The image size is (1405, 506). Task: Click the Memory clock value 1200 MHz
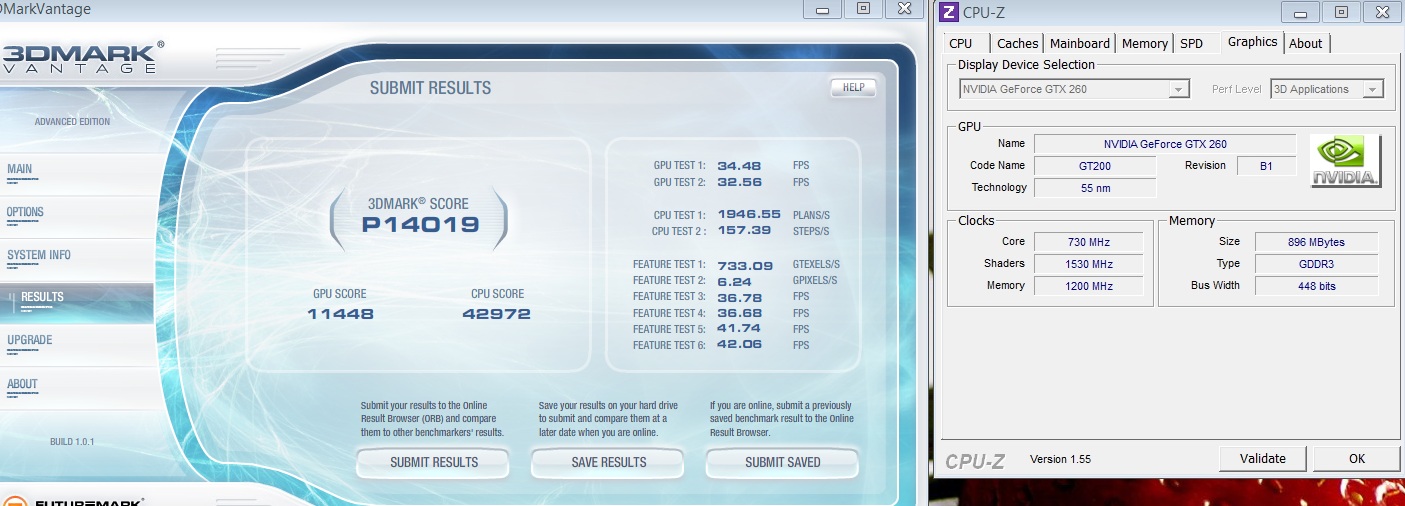[x=1089, y=286]
